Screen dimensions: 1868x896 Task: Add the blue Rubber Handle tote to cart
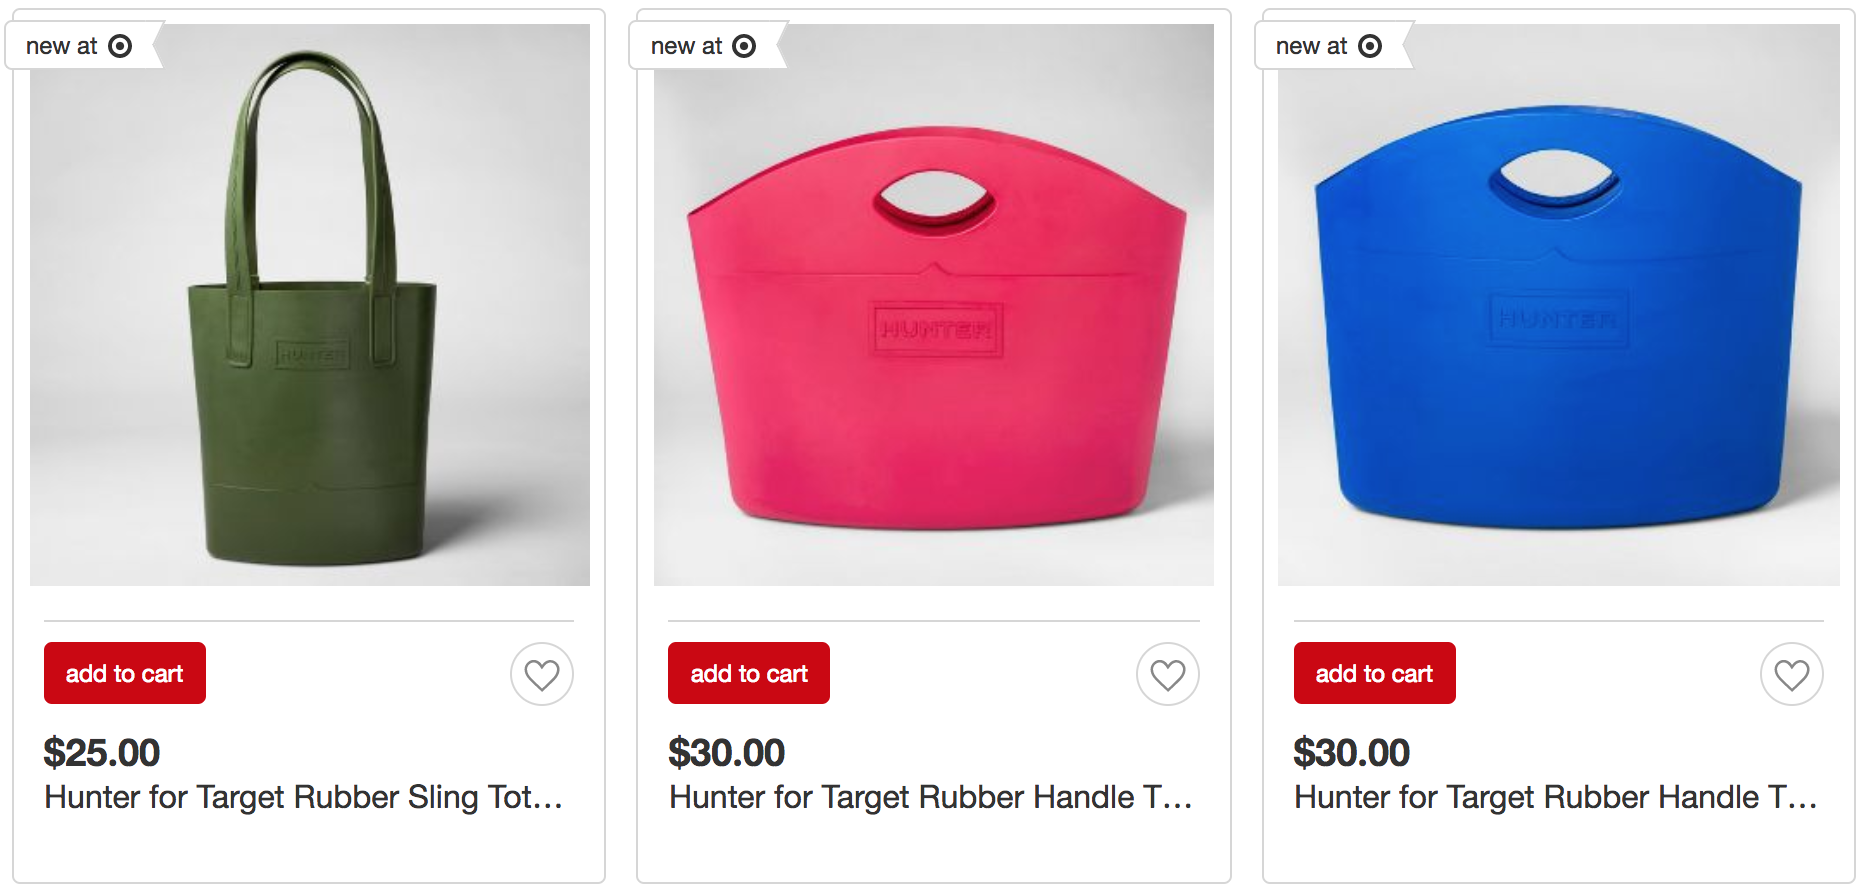click(1374, 673)
